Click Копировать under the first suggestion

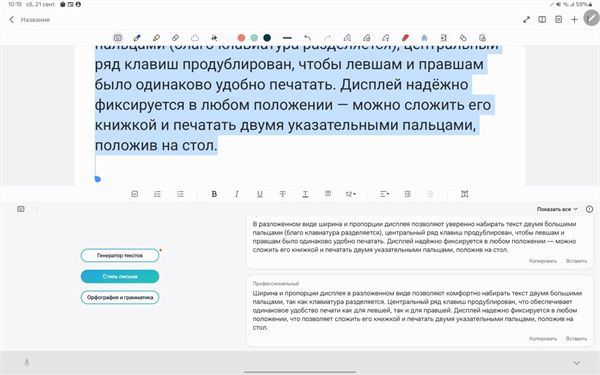(543, 261)
